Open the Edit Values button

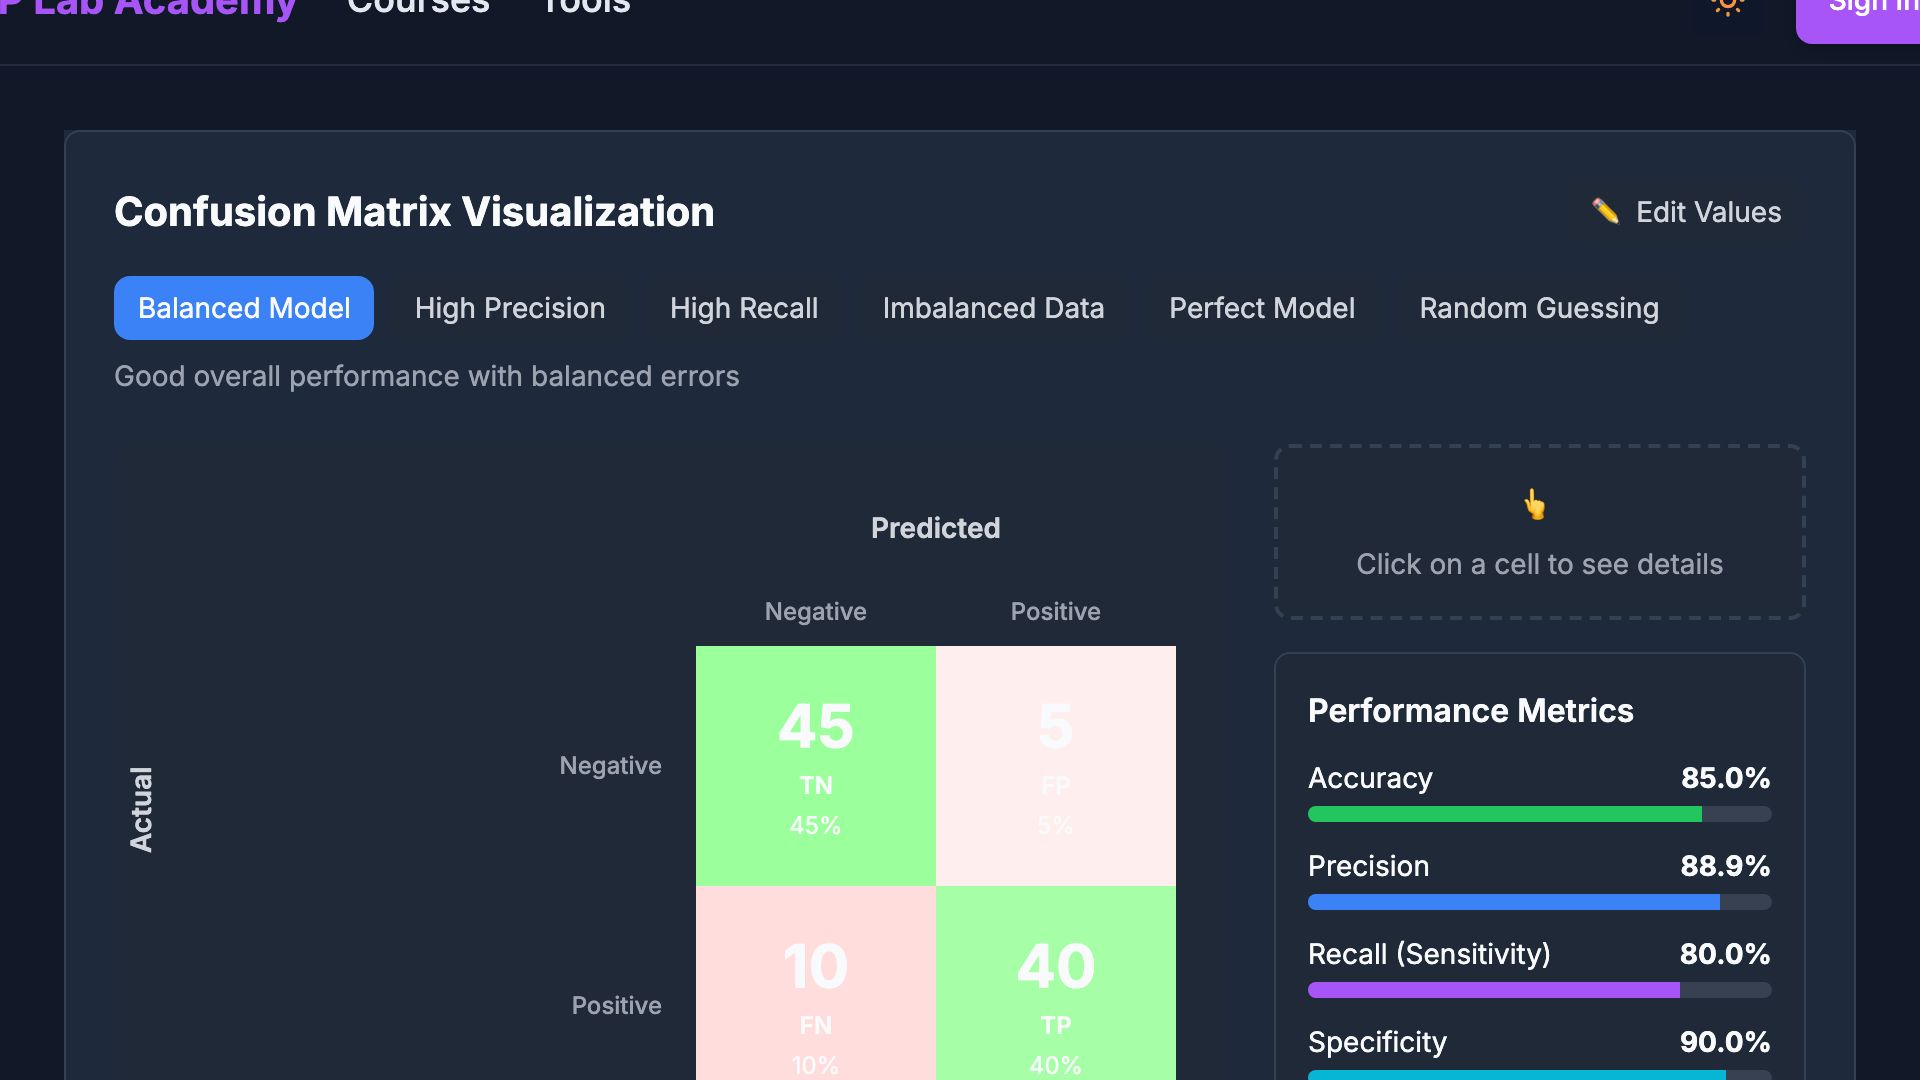point(1686,212)
